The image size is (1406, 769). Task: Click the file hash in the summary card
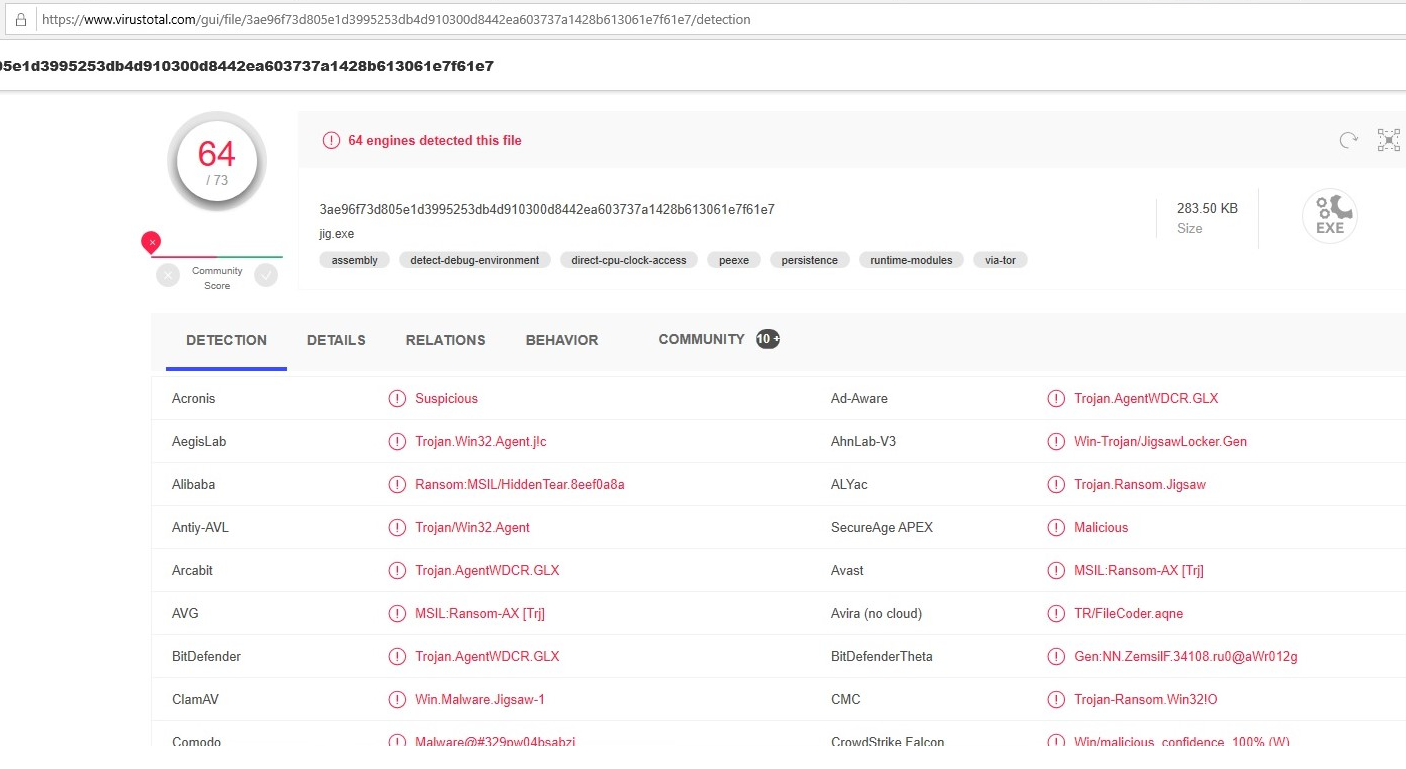click(547, 210)
